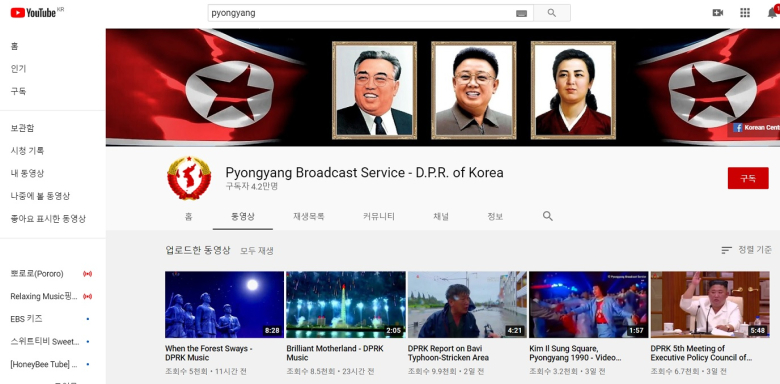This screenshot has height=384, width=780.
Task: Switch to the 커뮤니티 tab
Action: (x=379, y=216)
